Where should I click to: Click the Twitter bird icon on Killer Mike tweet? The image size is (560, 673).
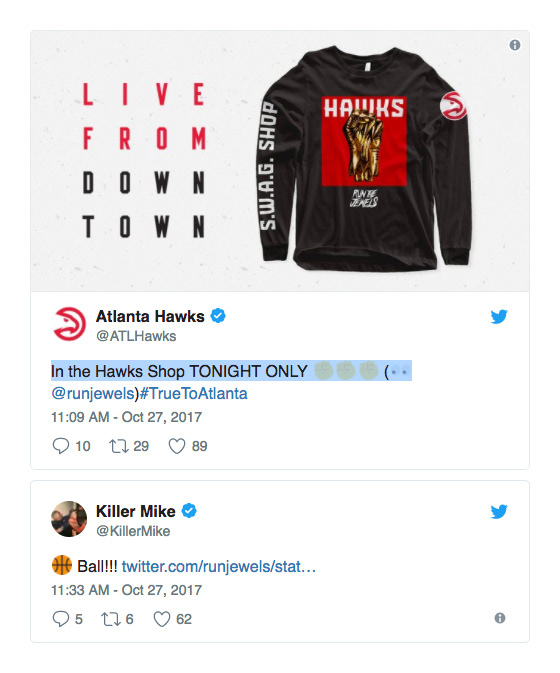[499, 511]
